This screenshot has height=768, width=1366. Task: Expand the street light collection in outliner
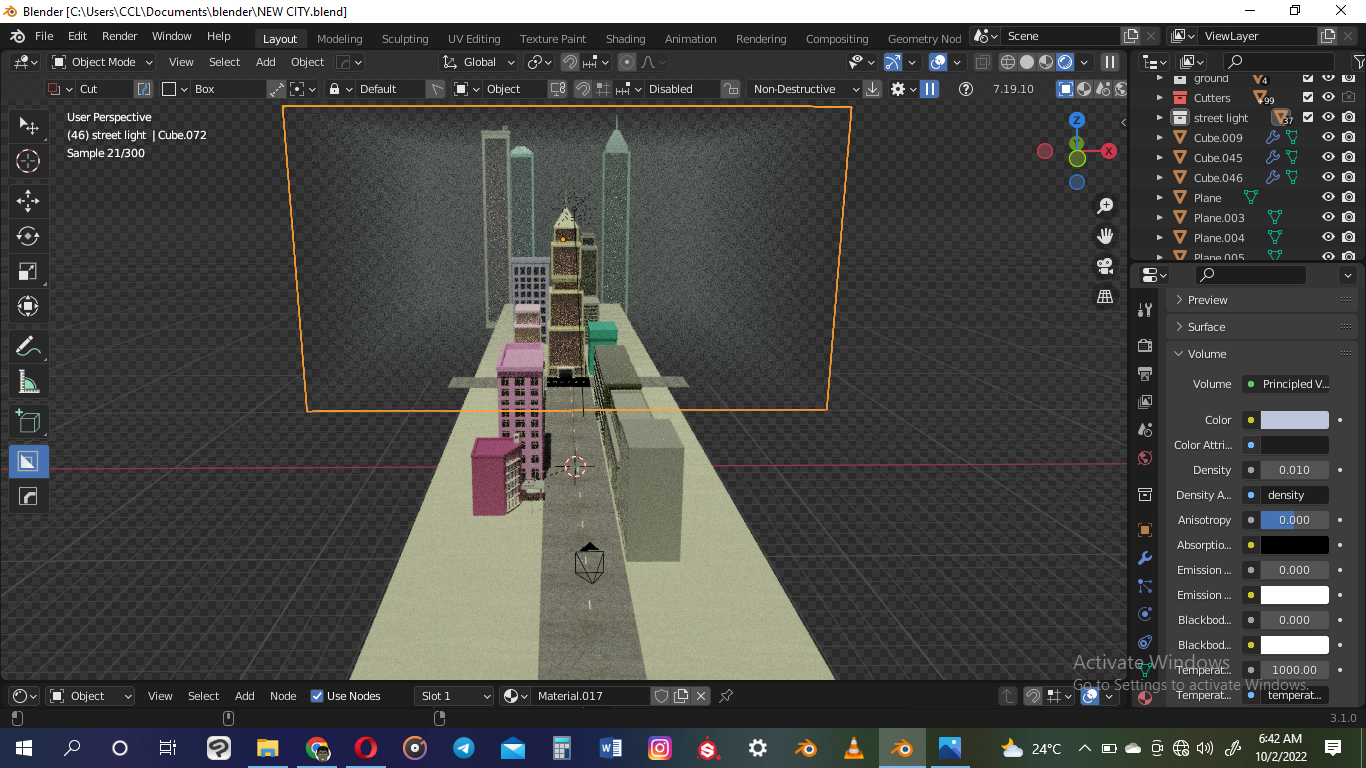pyautogui.click(x=1160, y=117)
